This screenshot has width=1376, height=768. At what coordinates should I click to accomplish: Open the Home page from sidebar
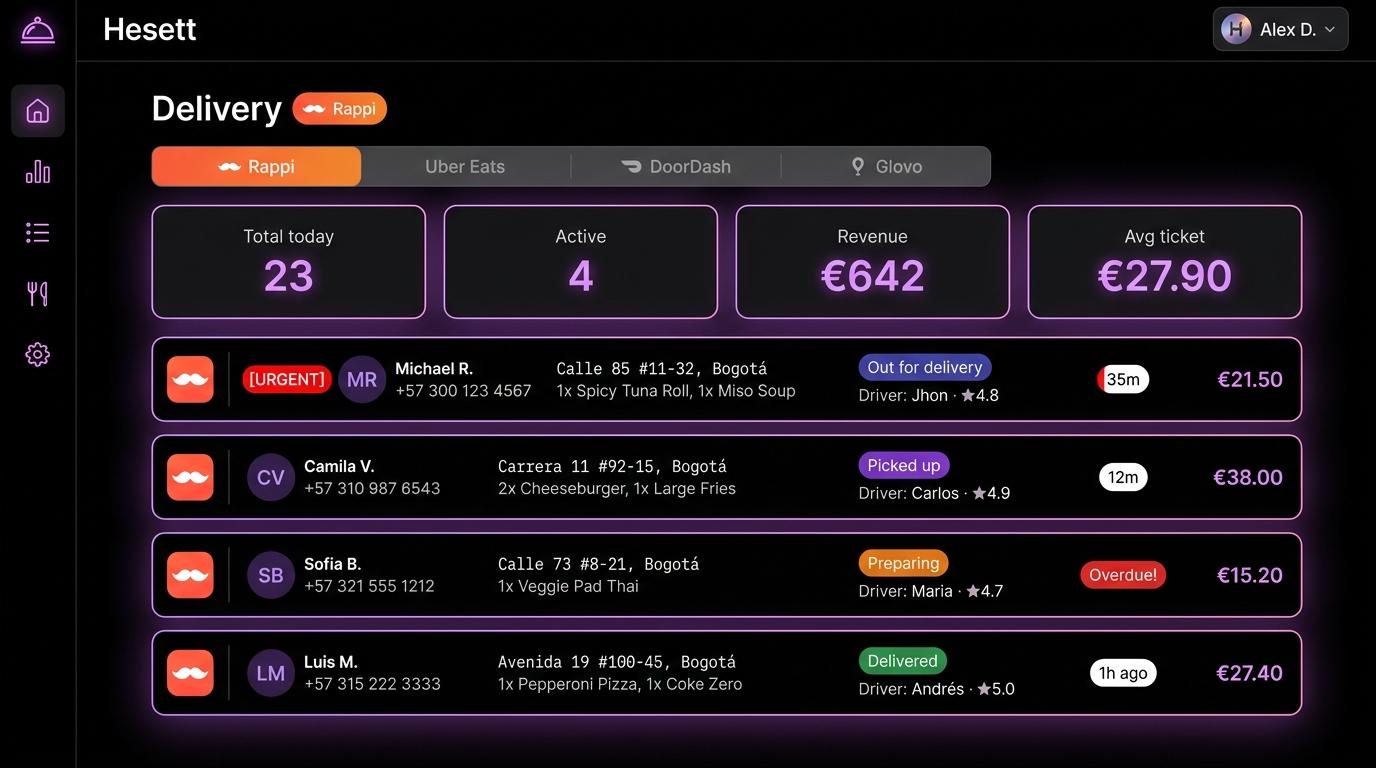coord(38,111)
